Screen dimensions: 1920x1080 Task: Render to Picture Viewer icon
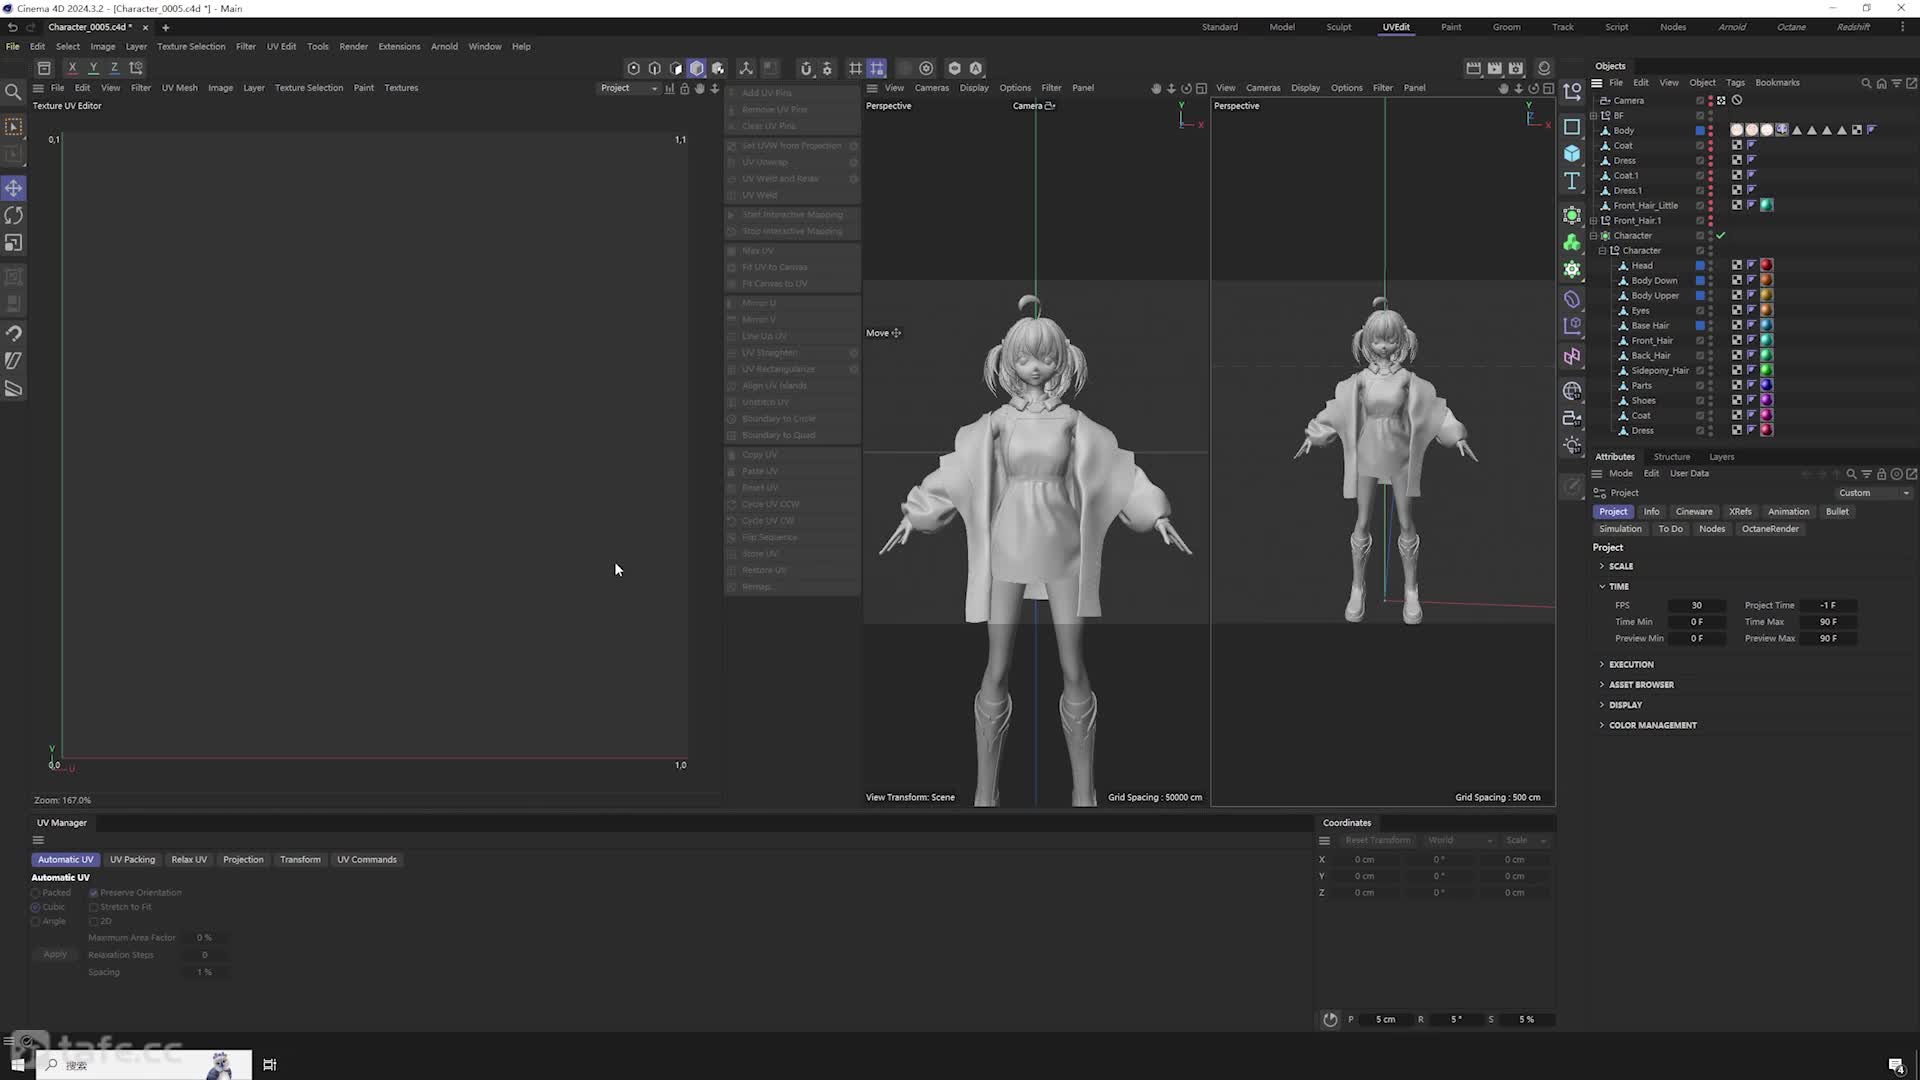pyautogui.click(x=1494, y=68)
